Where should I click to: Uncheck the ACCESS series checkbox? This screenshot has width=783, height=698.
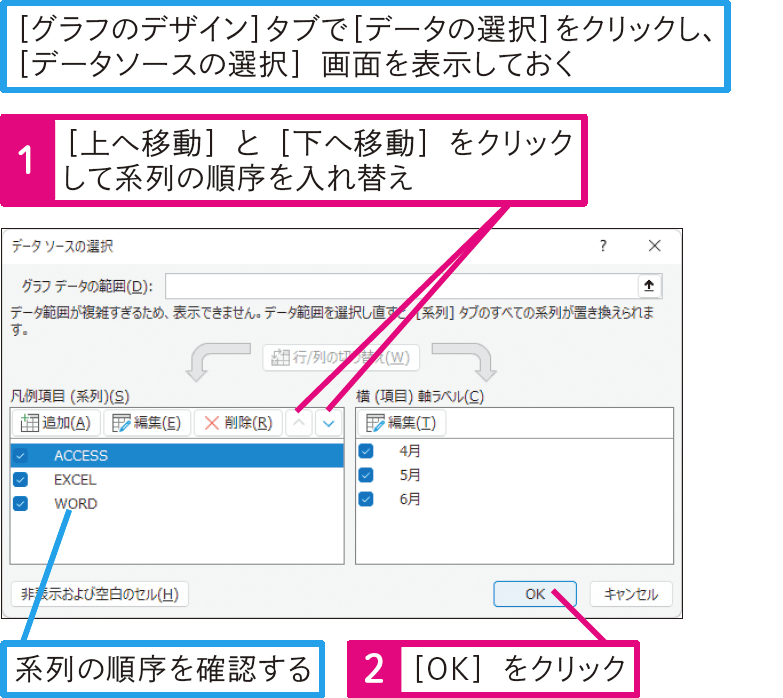[x=21, y=455]
